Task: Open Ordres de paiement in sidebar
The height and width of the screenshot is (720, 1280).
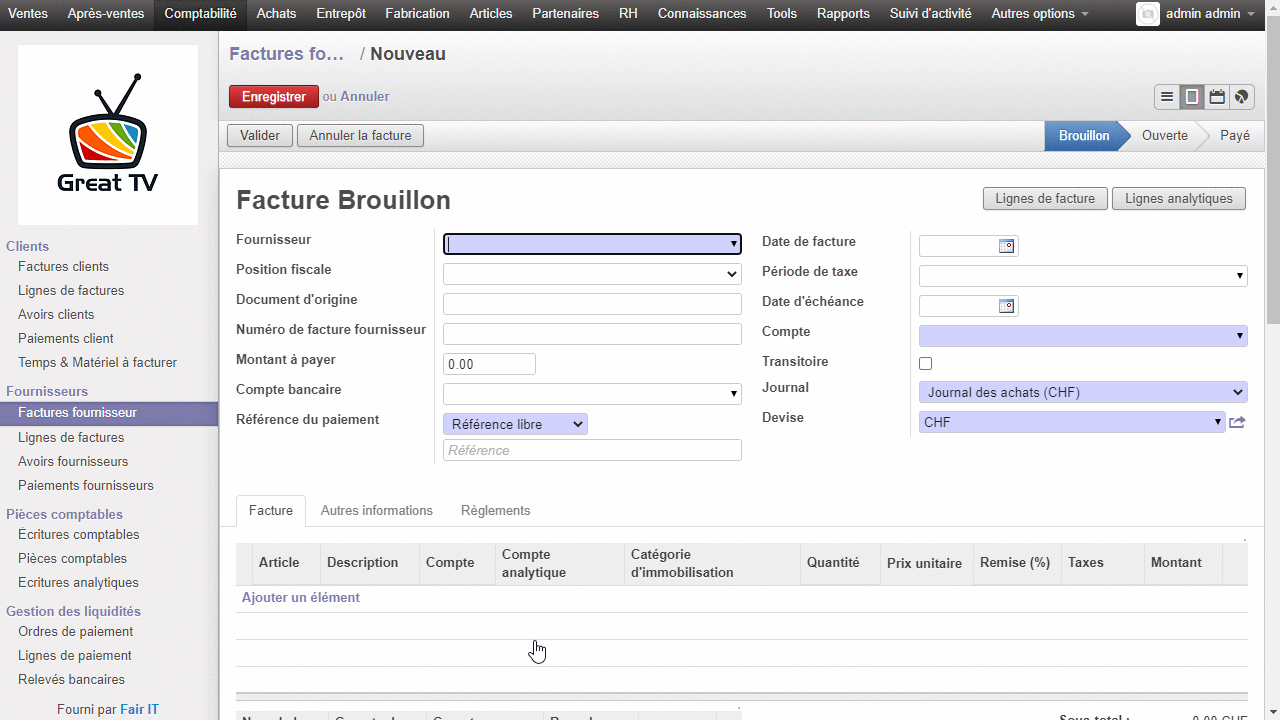Action: [75, 631]
